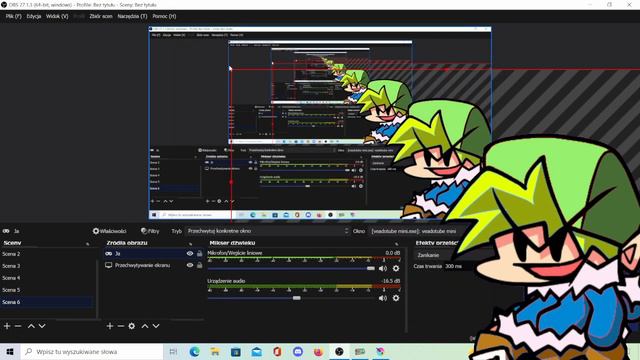Move the selected scene down
Screen dimensions: 640x360
[x=42, y=326]
